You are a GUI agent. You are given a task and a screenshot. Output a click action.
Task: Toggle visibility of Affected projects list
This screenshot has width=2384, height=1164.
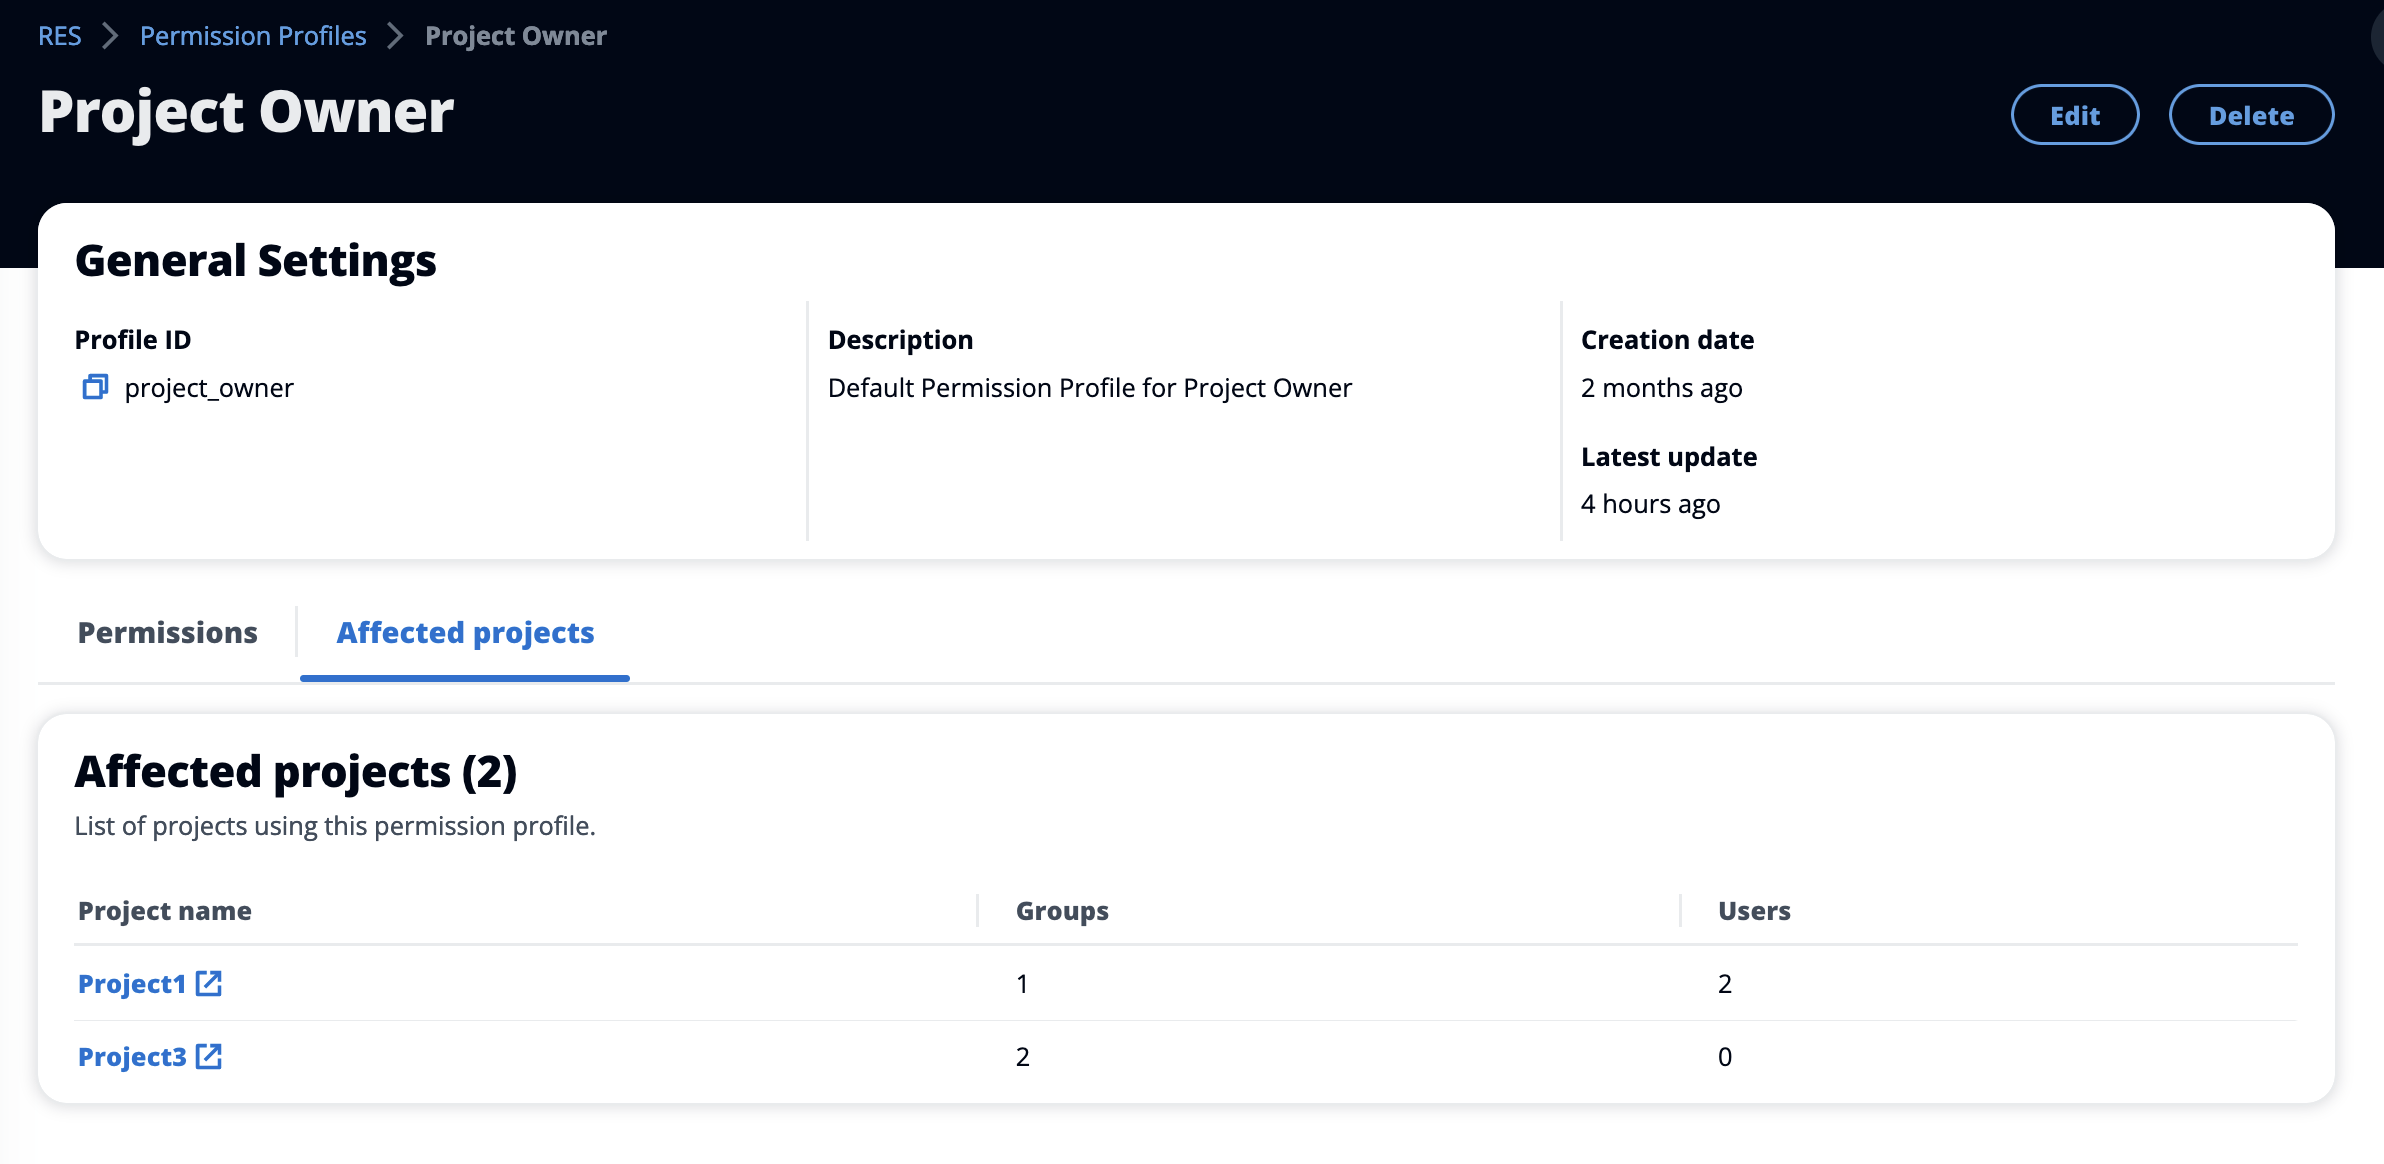464,631
